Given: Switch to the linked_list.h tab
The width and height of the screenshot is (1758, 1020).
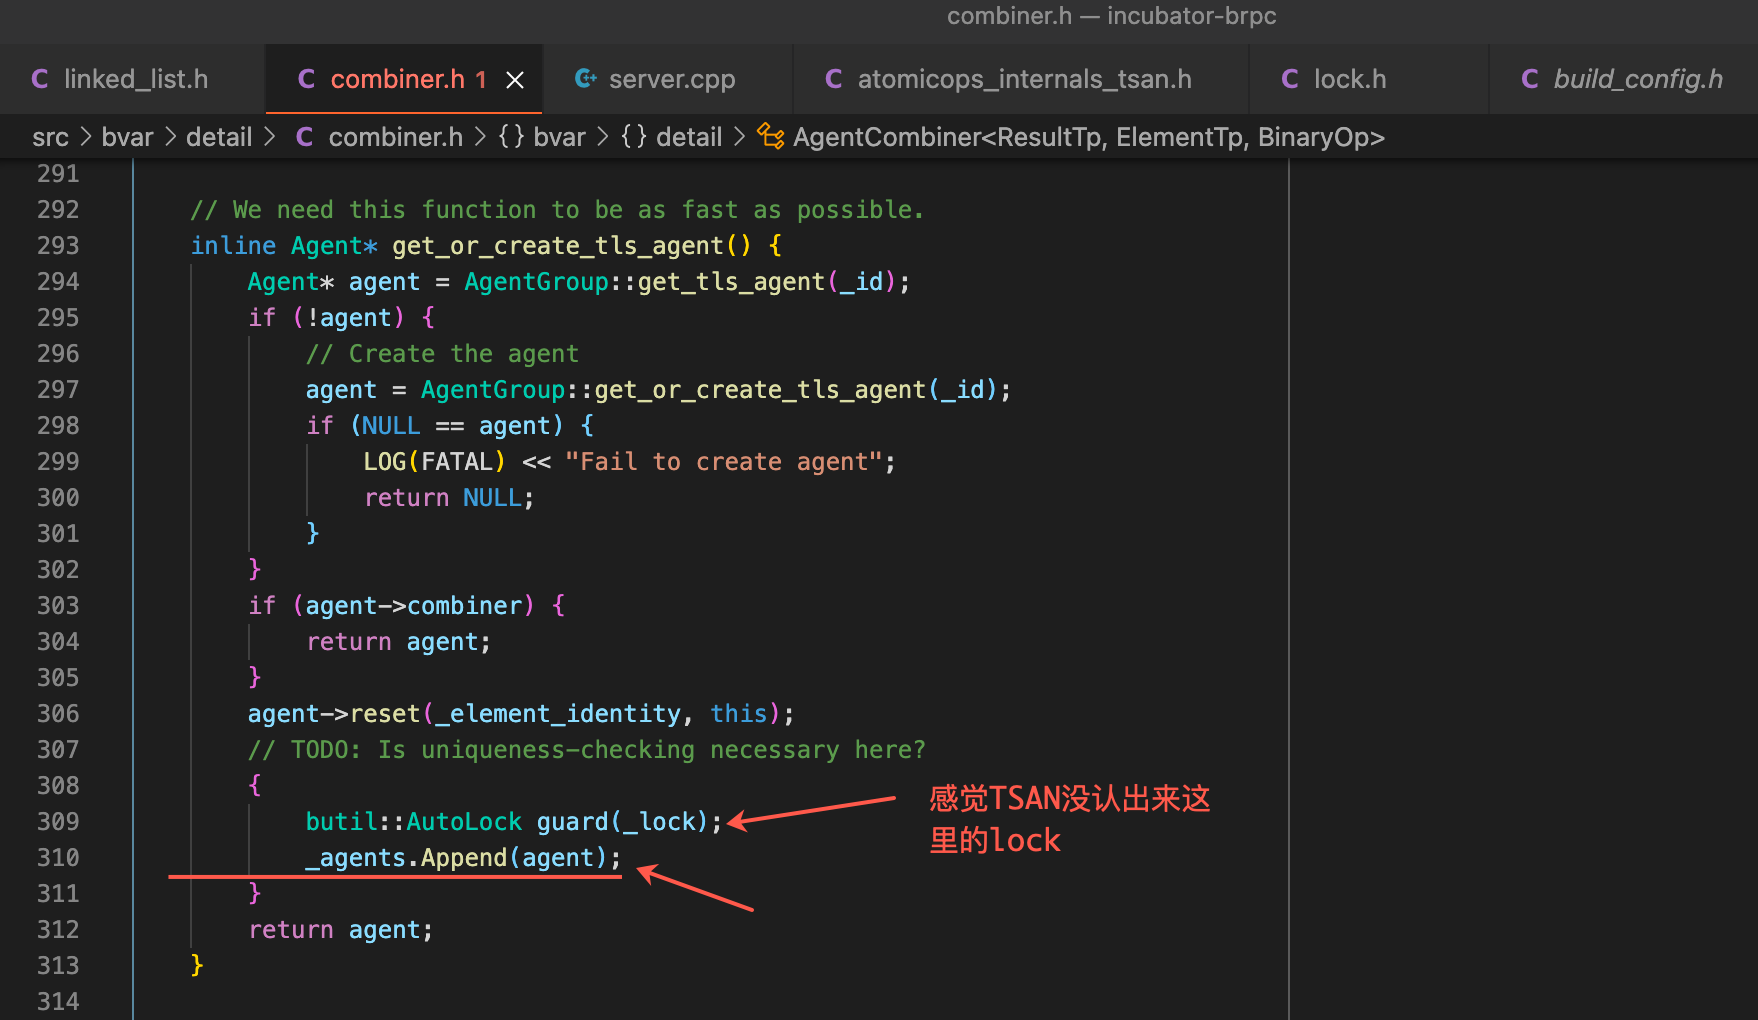Looking at the screenshot, I should (135, 78).
